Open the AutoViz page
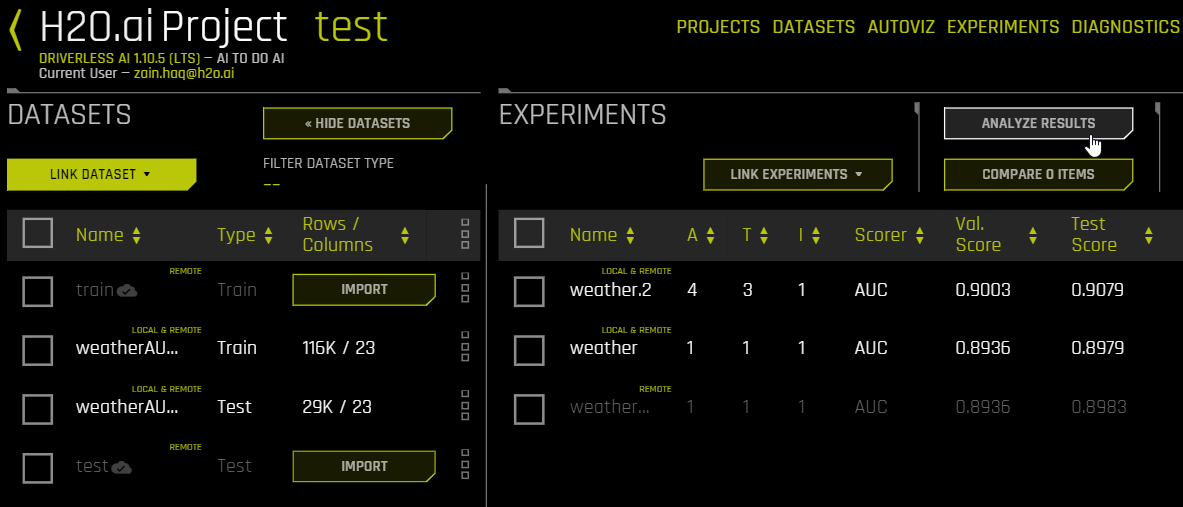The image size is (1183, 507). click(901, 27)
